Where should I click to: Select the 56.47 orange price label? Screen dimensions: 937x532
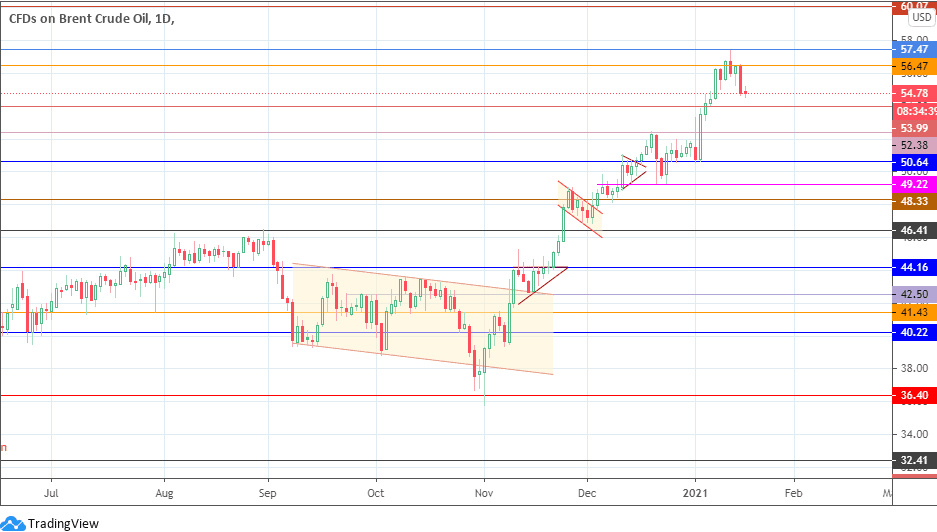point(914,66)
